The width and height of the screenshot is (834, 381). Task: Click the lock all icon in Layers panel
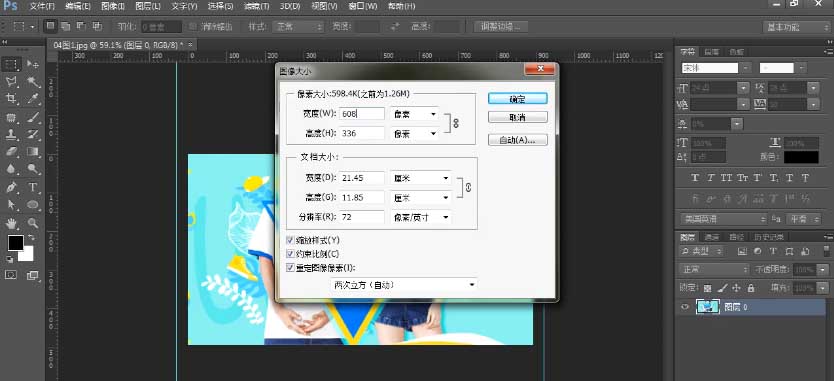(750, 288)
